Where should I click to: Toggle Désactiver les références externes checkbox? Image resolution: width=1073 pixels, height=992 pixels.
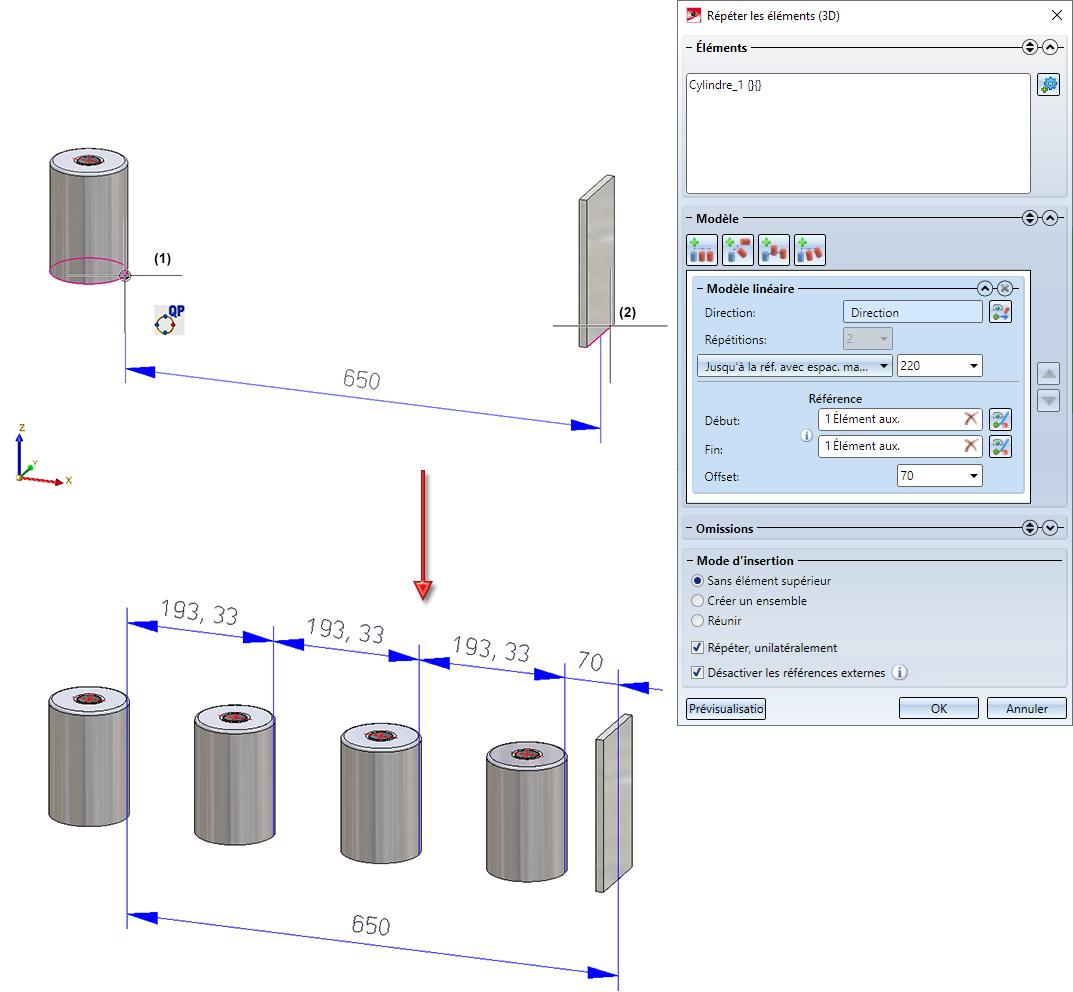tap(697, 673)
